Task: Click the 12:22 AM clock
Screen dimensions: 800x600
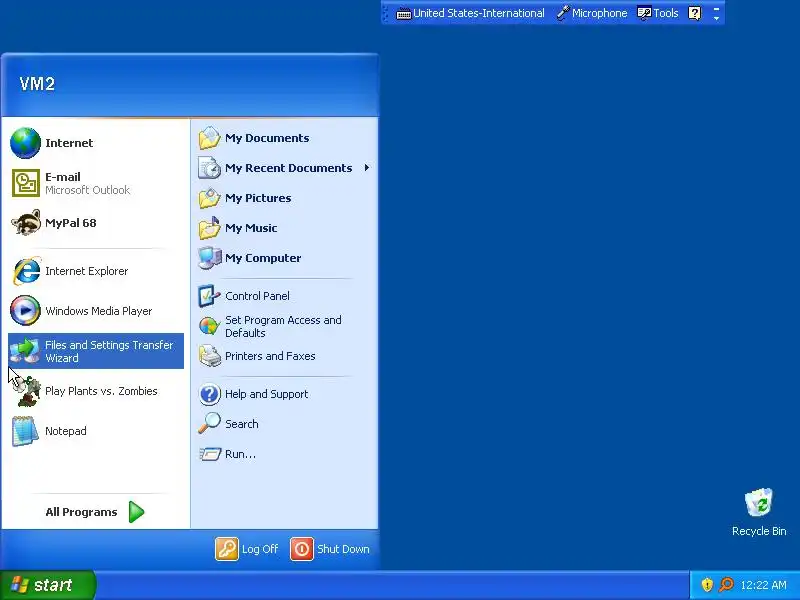Action: [763, 585]
